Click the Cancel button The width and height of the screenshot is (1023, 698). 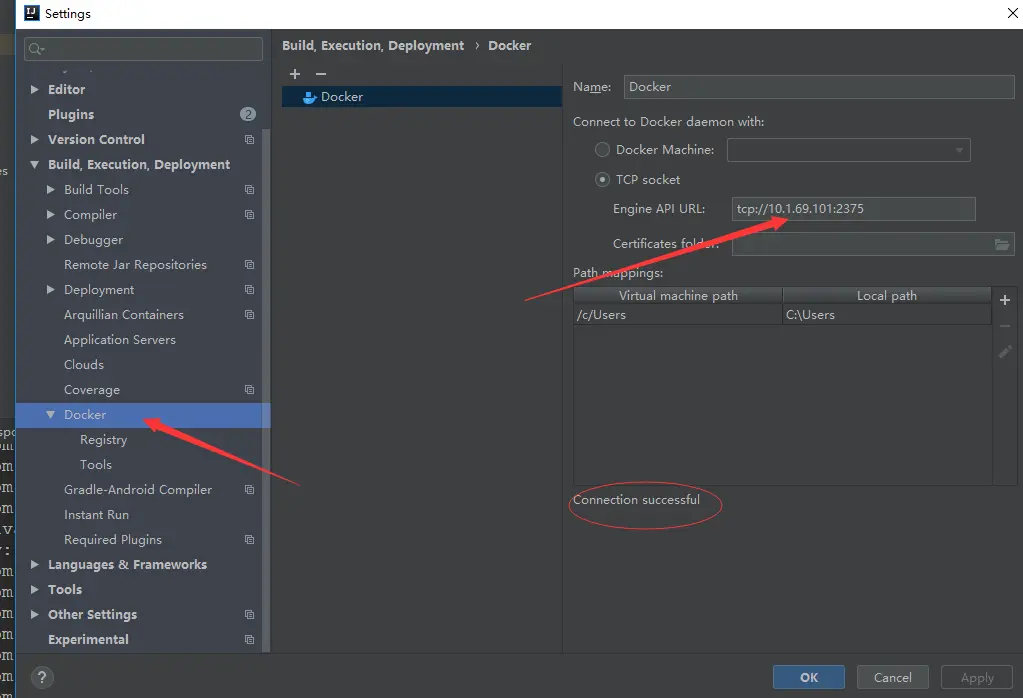pos(893,677)
